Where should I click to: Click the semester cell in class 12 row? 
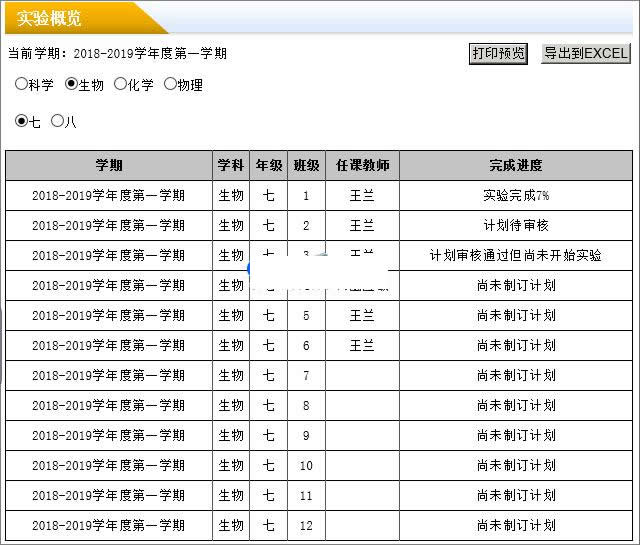[109, 525]
